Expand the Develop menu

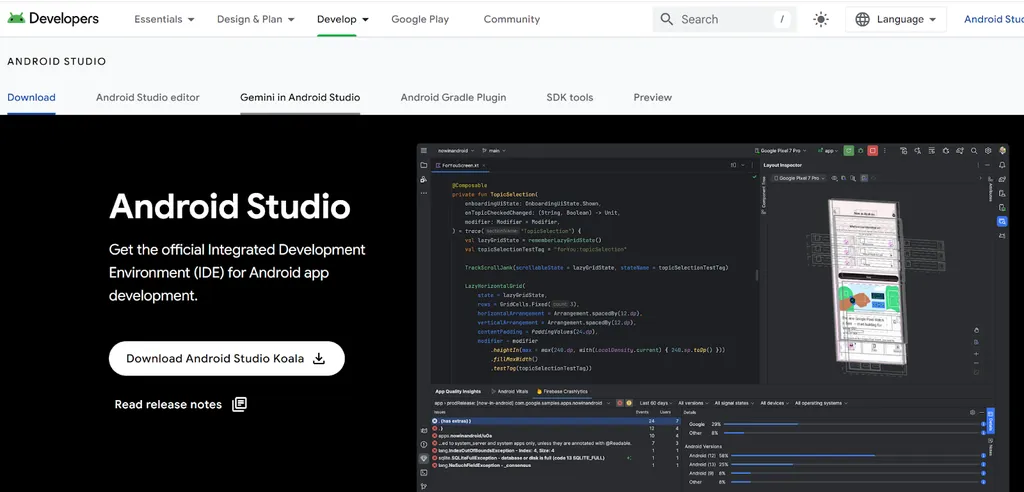pyautogui.click(x=342, y=19)
